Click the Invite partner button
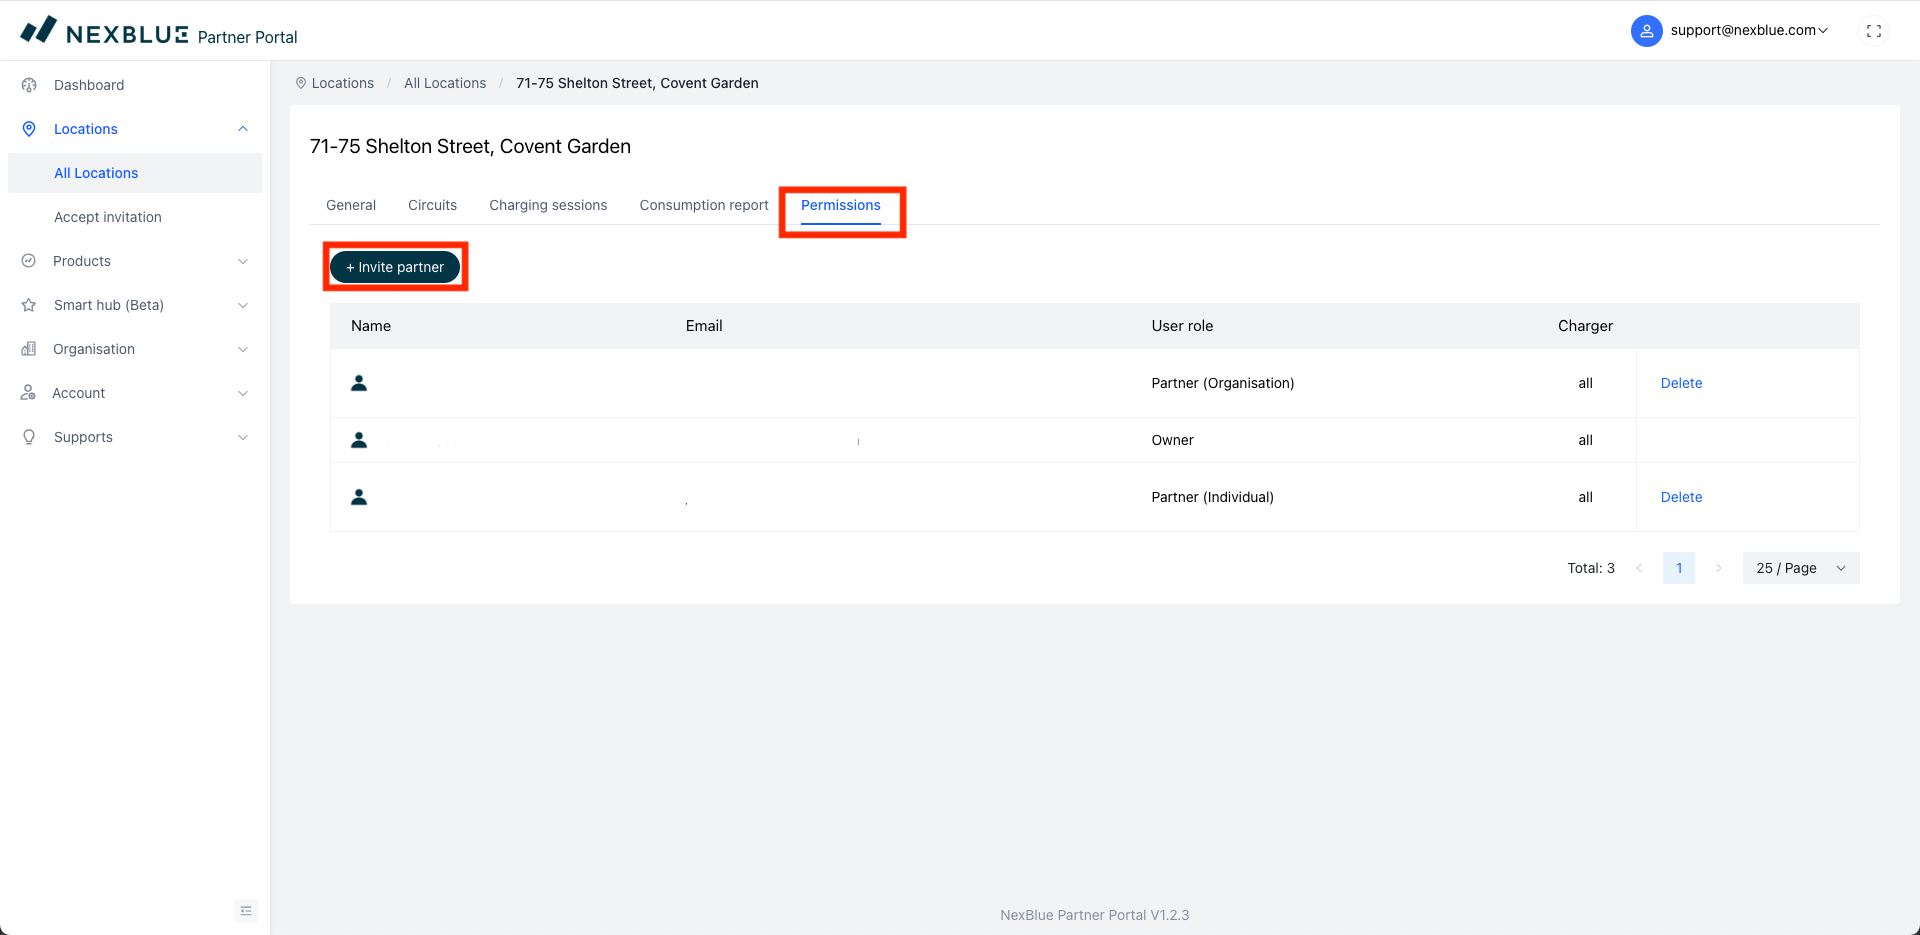This screenshot has height=935, width=1920. pos(395,267)
